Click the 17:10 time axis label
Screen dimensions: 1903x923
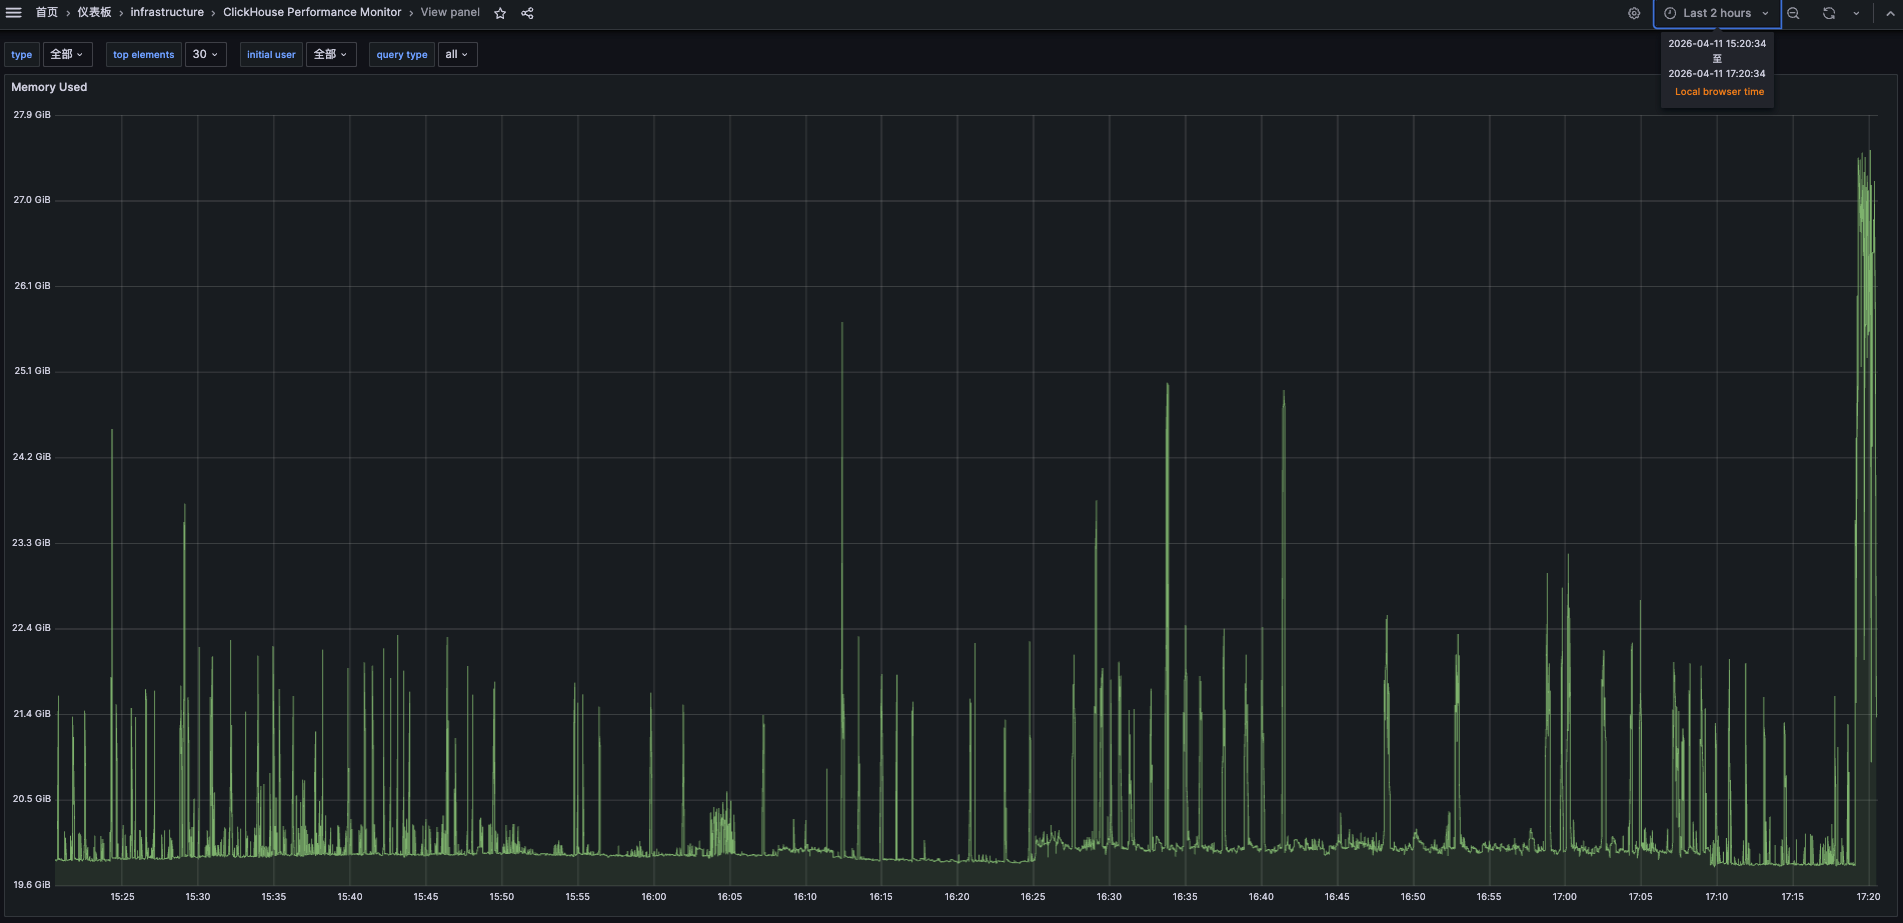click(x=1717, y=897)
